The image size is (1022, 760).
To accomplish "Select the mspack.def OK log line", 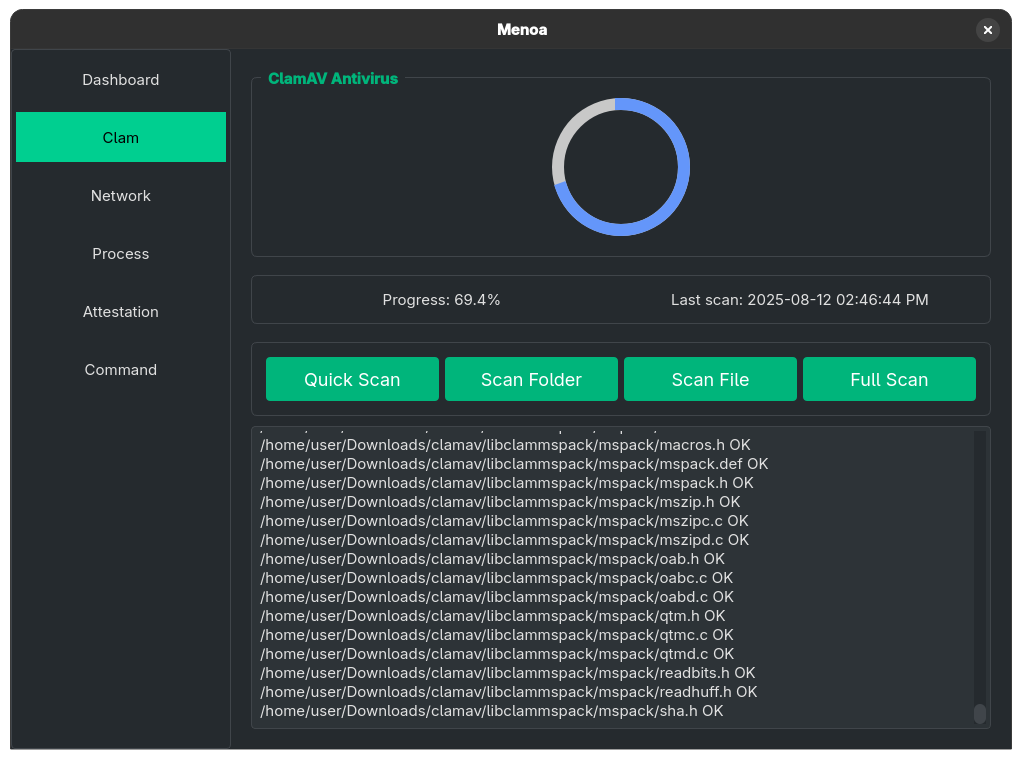I will [x=514, y=463].
